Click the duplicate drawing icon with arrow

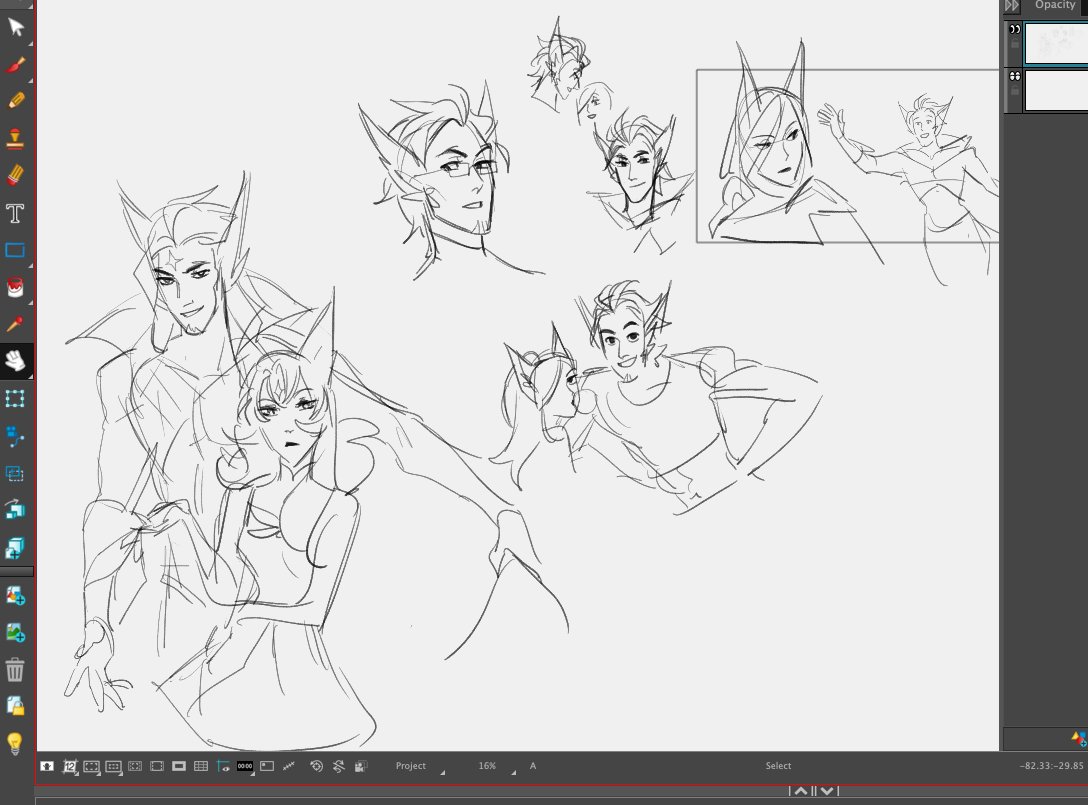15,510
